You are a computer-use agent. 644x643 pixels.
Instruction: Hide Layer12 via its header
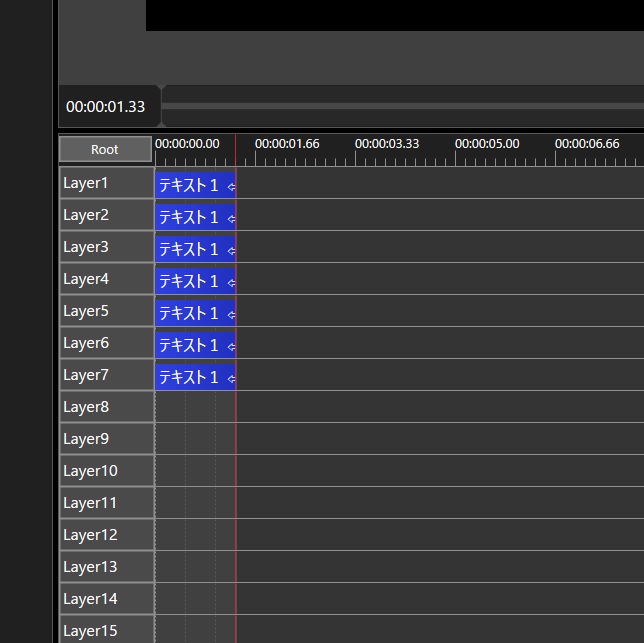pyautogui.click(x=106, y=535)
